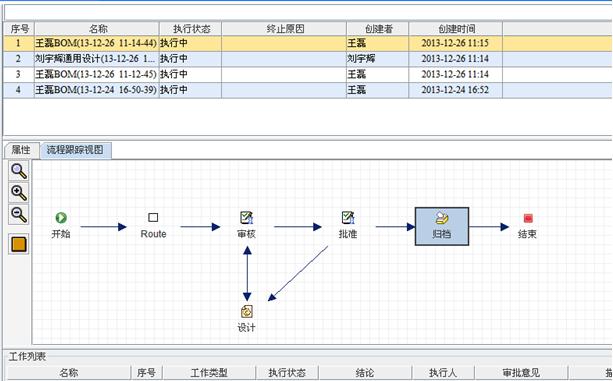Sort by 名称 column header in top table
The height and width of the screenshot is (381, 613).
point(97,29)
